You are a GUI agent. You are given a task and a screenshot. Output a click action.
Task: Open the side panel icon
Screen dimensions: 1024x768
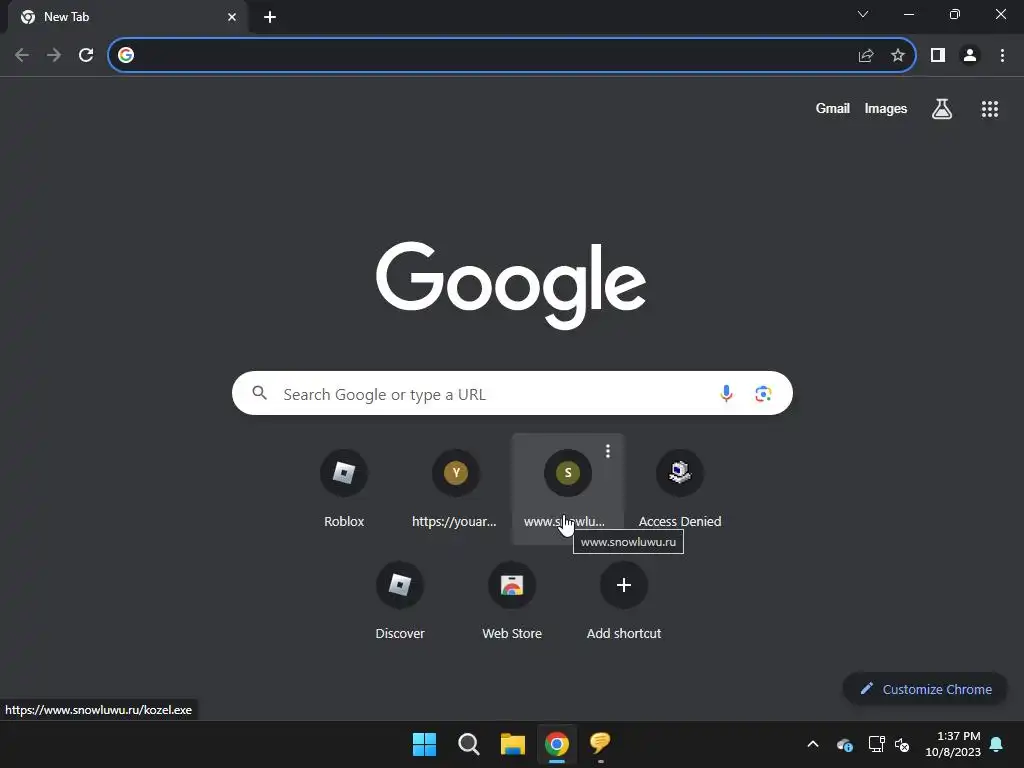coord(938,56)
